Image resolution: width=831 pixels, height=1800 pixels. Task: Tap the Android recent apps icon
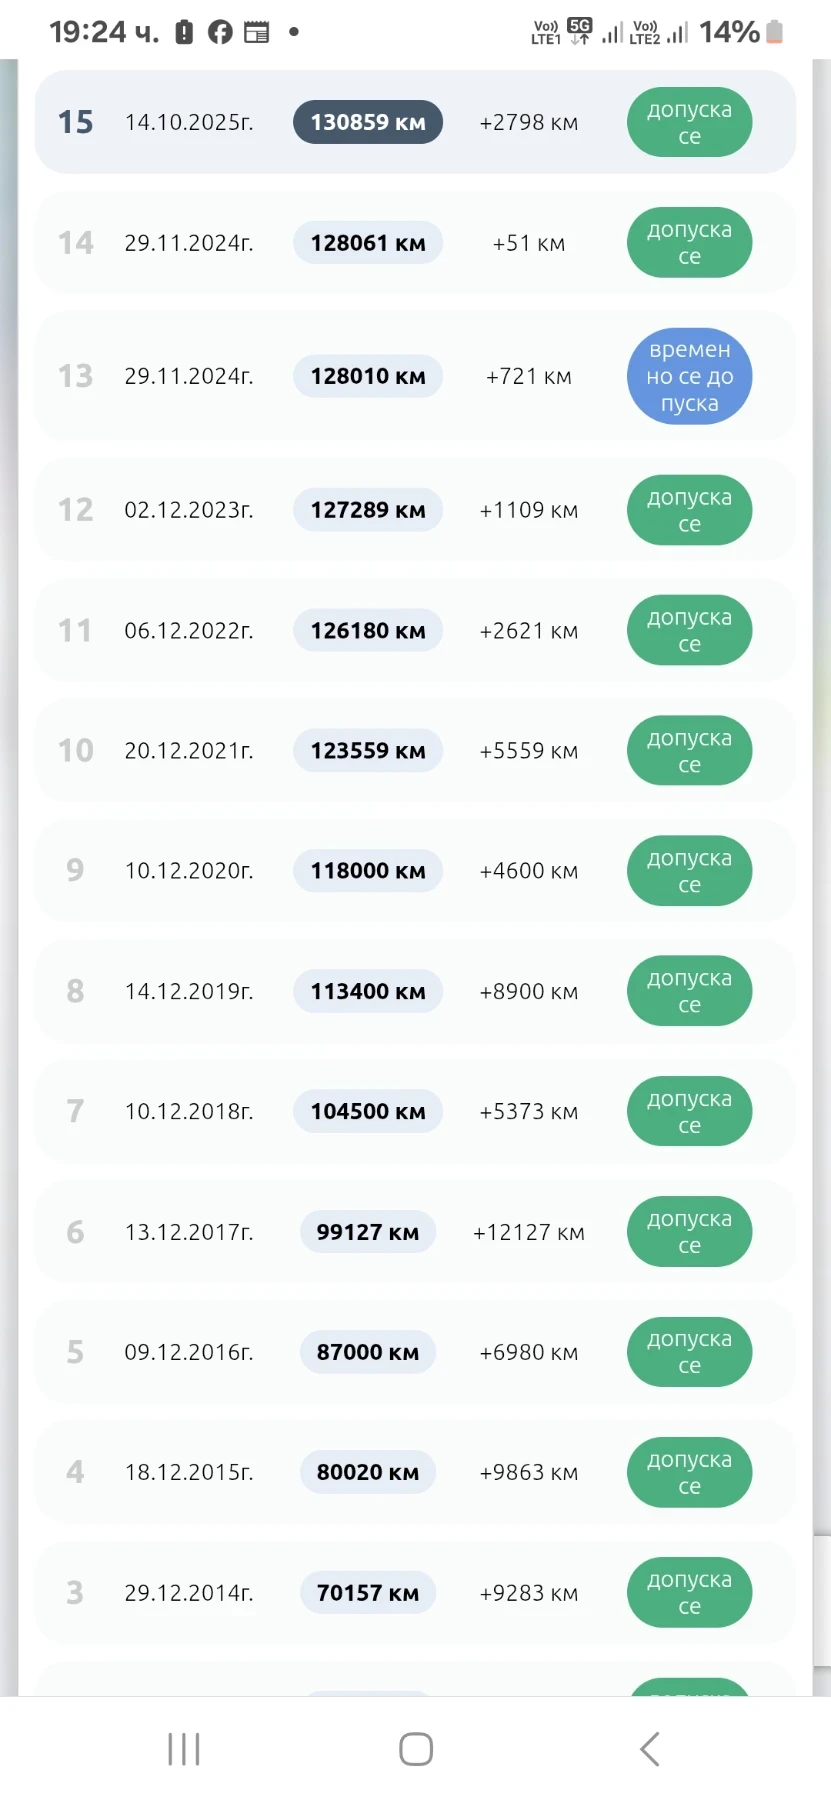pos(184,1749)
